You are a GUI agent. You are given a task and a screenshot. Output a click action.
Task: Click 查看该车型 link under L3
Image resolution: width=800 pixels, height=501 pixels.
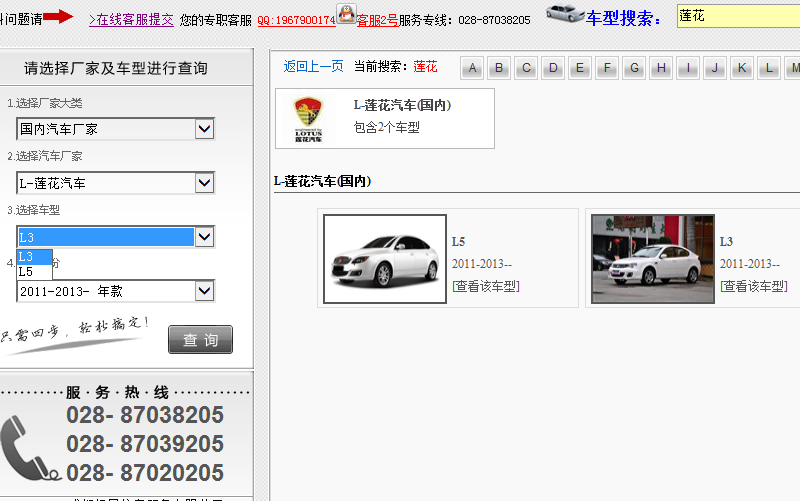[754, 286]
